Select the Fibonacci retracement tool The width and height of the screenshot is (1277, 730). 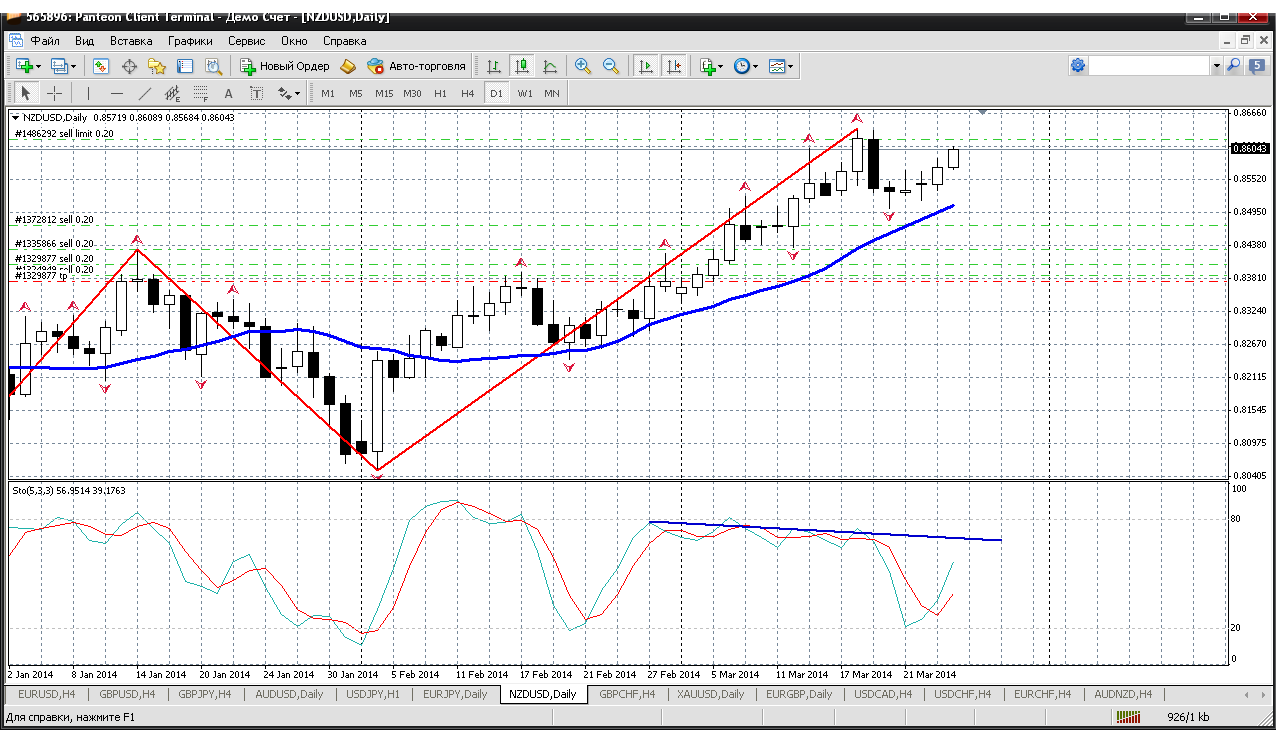200,93
